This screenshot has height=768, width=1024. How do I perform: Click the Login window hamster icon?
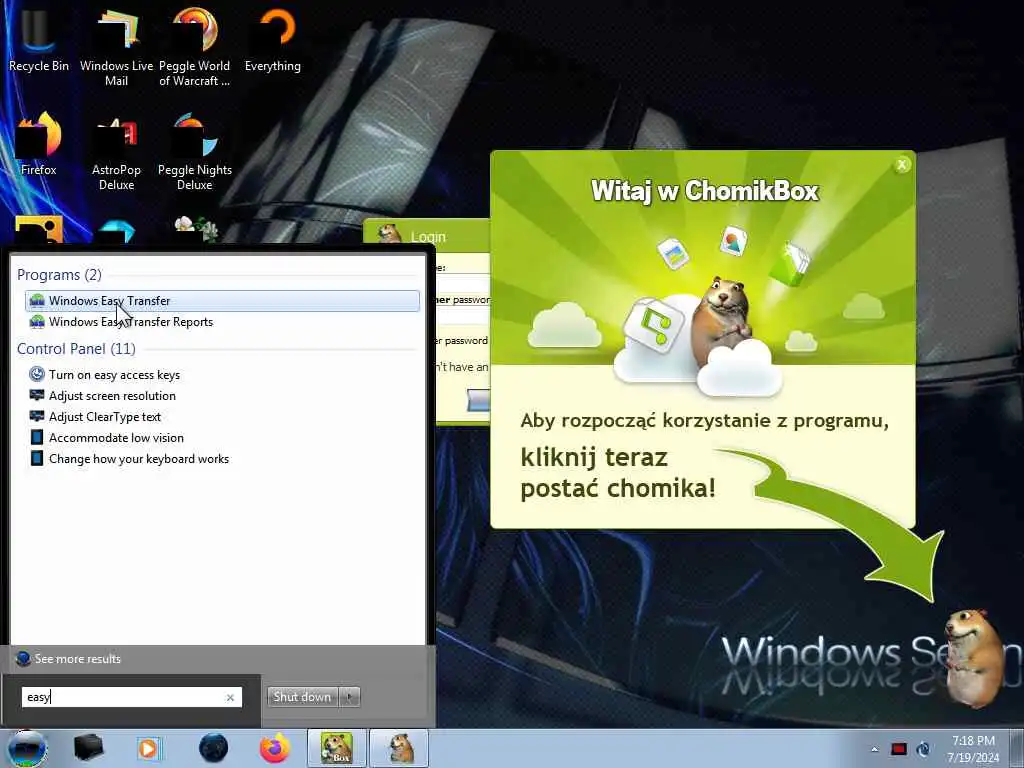click(389, 232)
